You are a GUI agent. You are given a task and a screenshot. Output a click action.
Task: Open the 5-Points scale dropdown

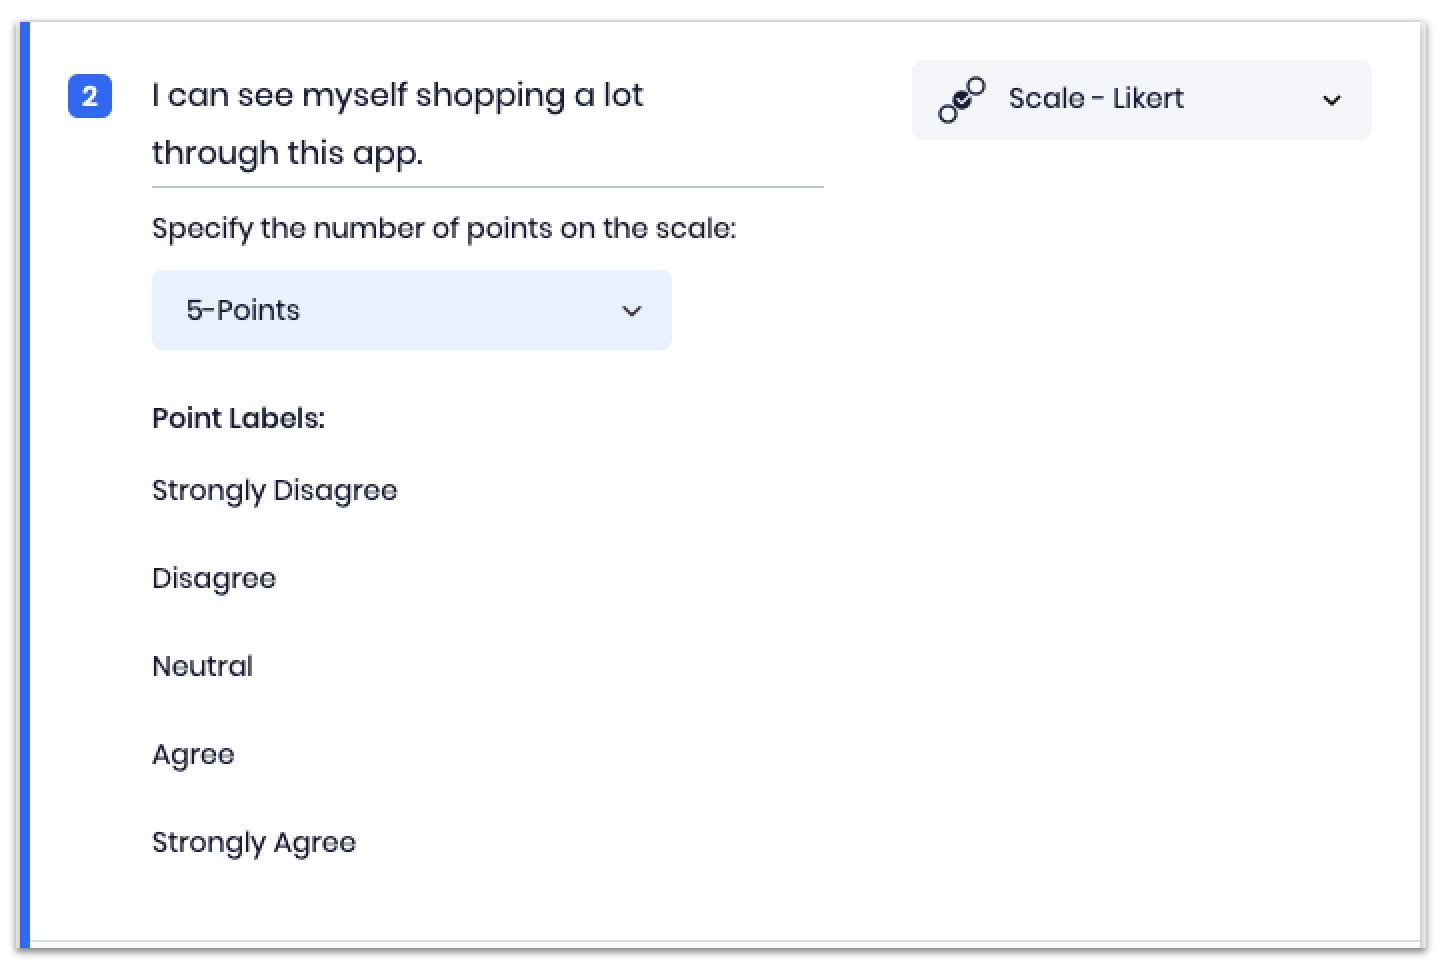pos(411,310)
